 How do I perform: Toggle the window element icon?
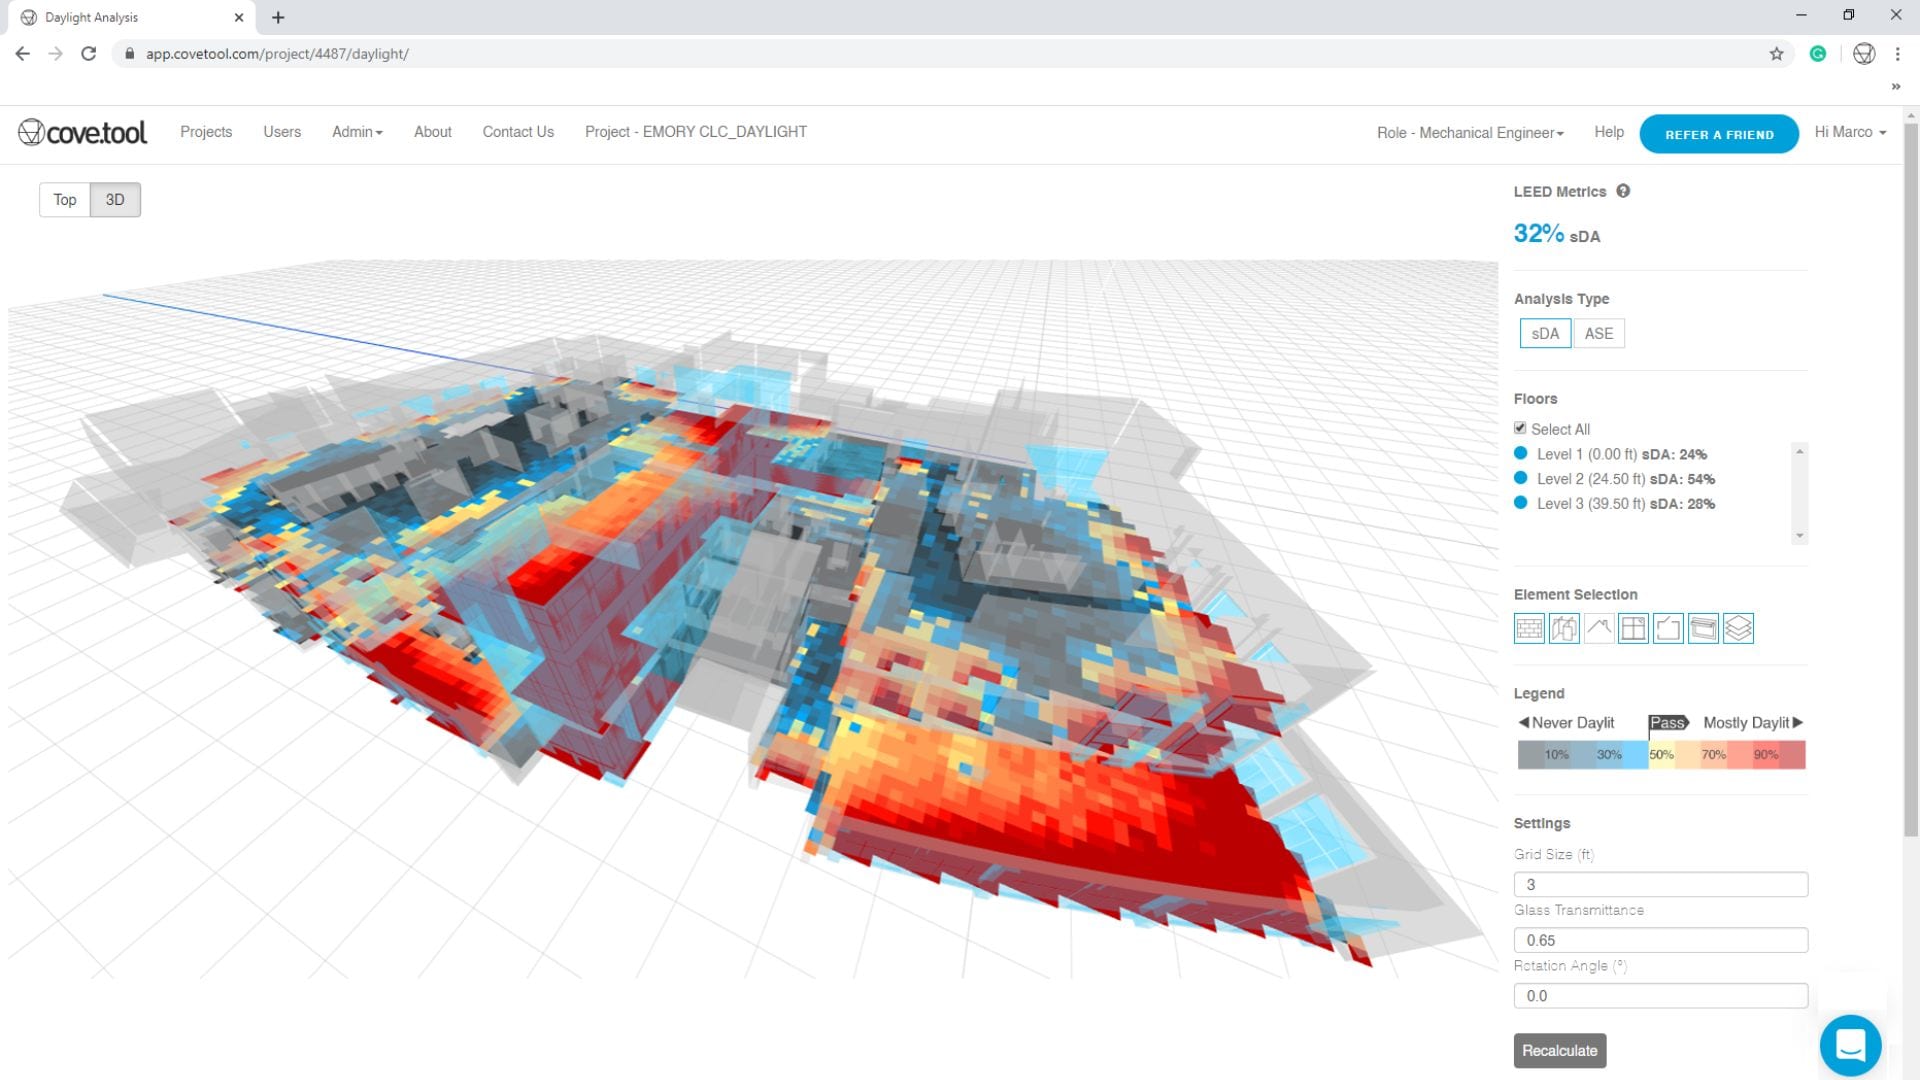coord(1633,628)
